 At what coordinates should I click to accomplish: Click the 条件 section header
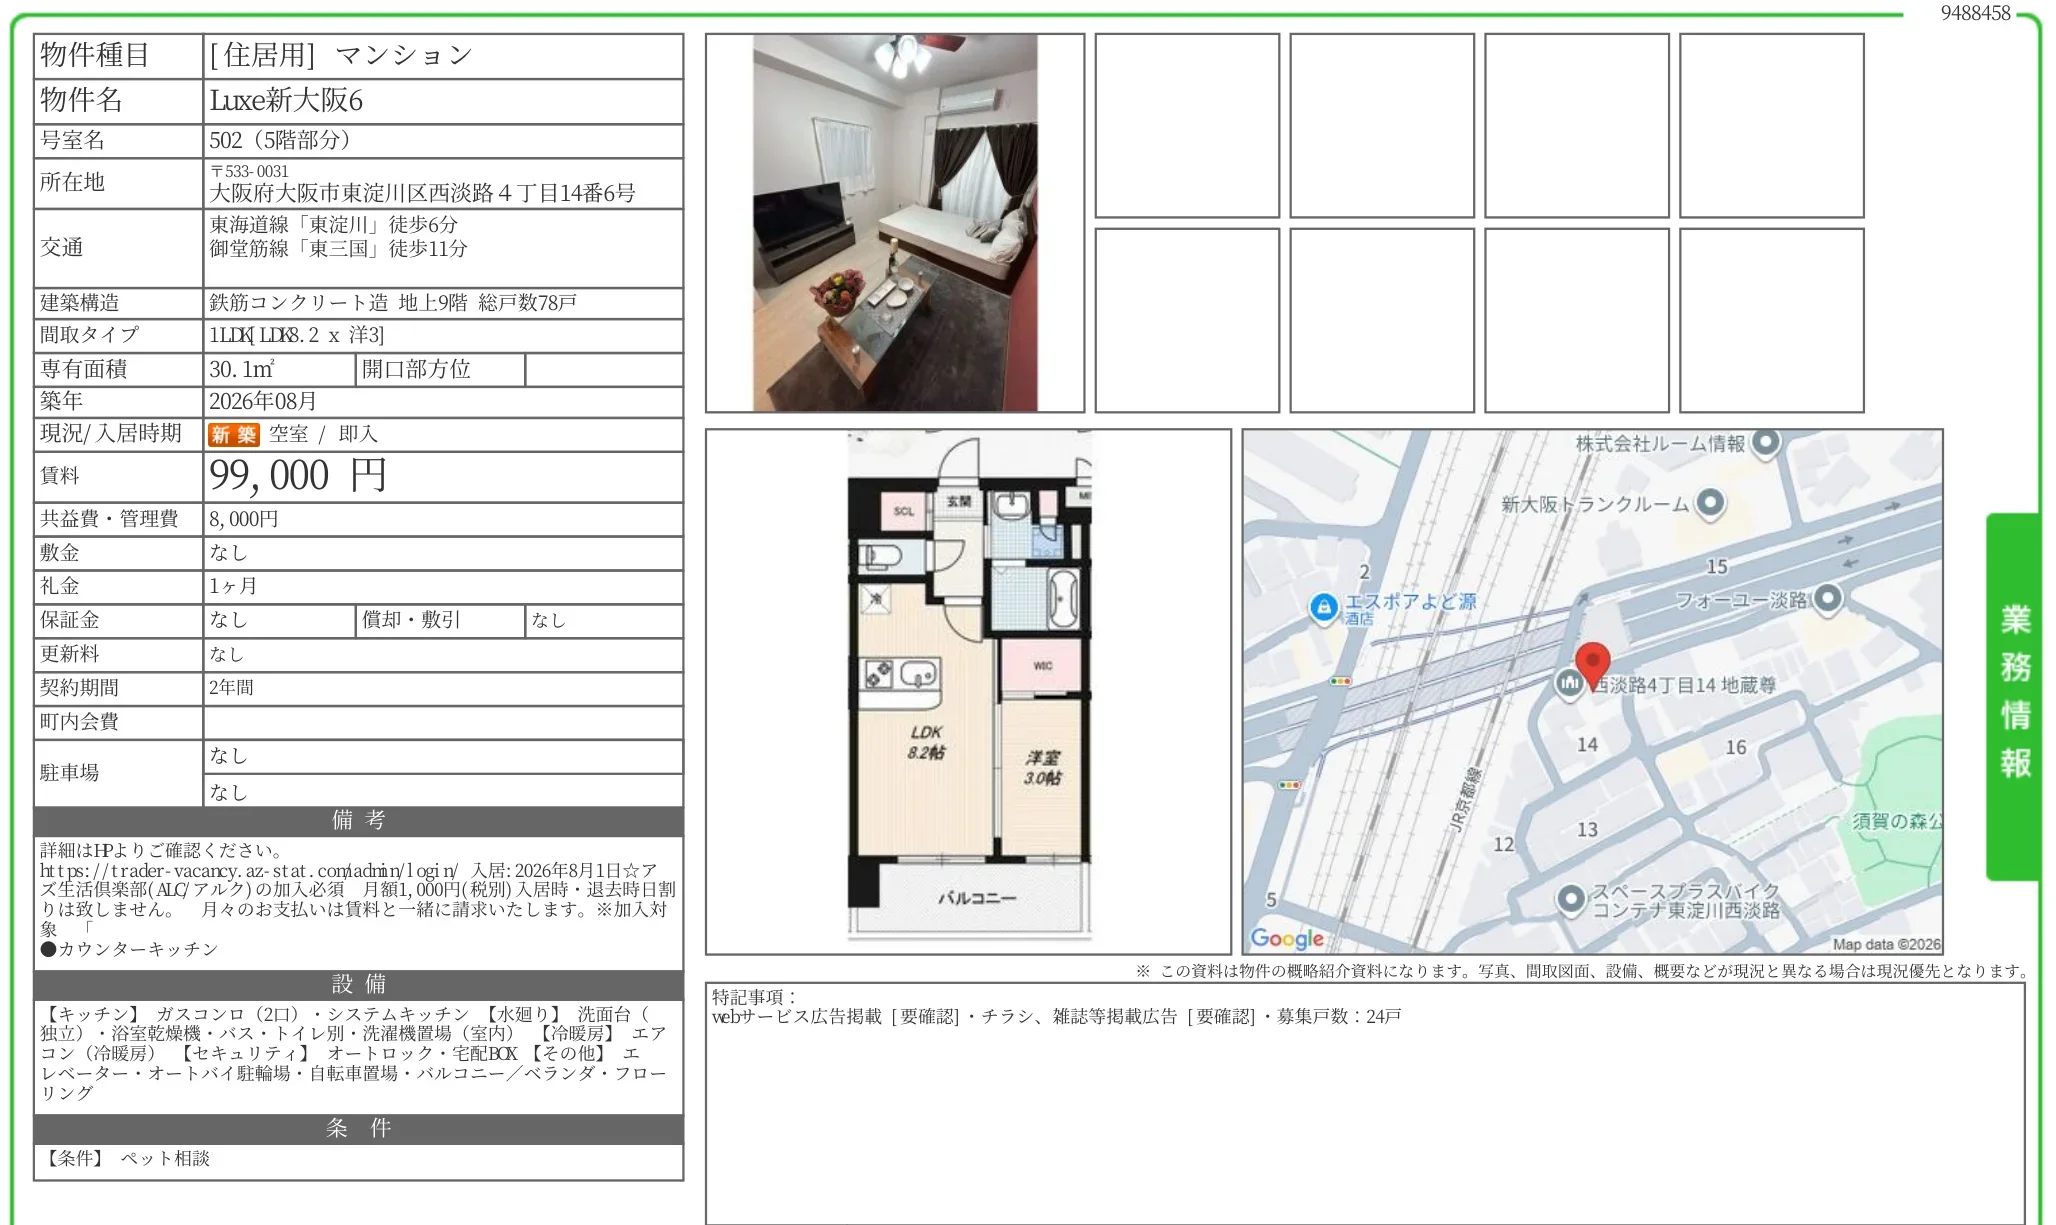(359, 1128)
